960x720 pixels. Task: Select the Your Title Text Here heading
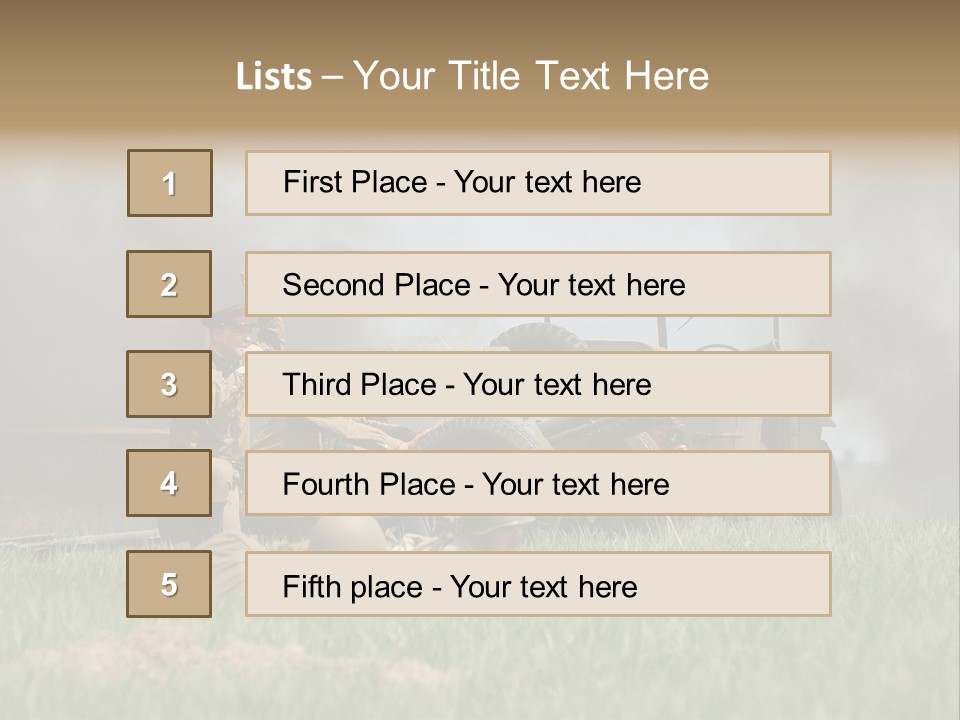point(531,76)
